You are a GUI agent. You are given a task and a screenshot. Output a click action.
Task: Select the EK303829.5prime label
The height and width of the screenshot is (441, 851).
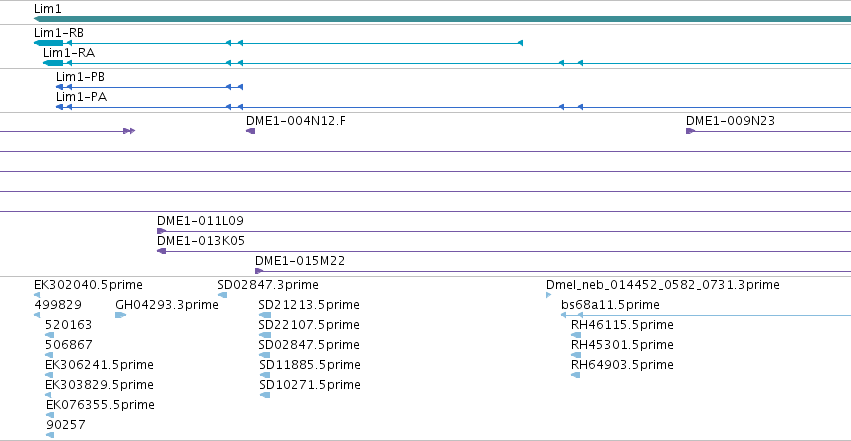point(99,385)
